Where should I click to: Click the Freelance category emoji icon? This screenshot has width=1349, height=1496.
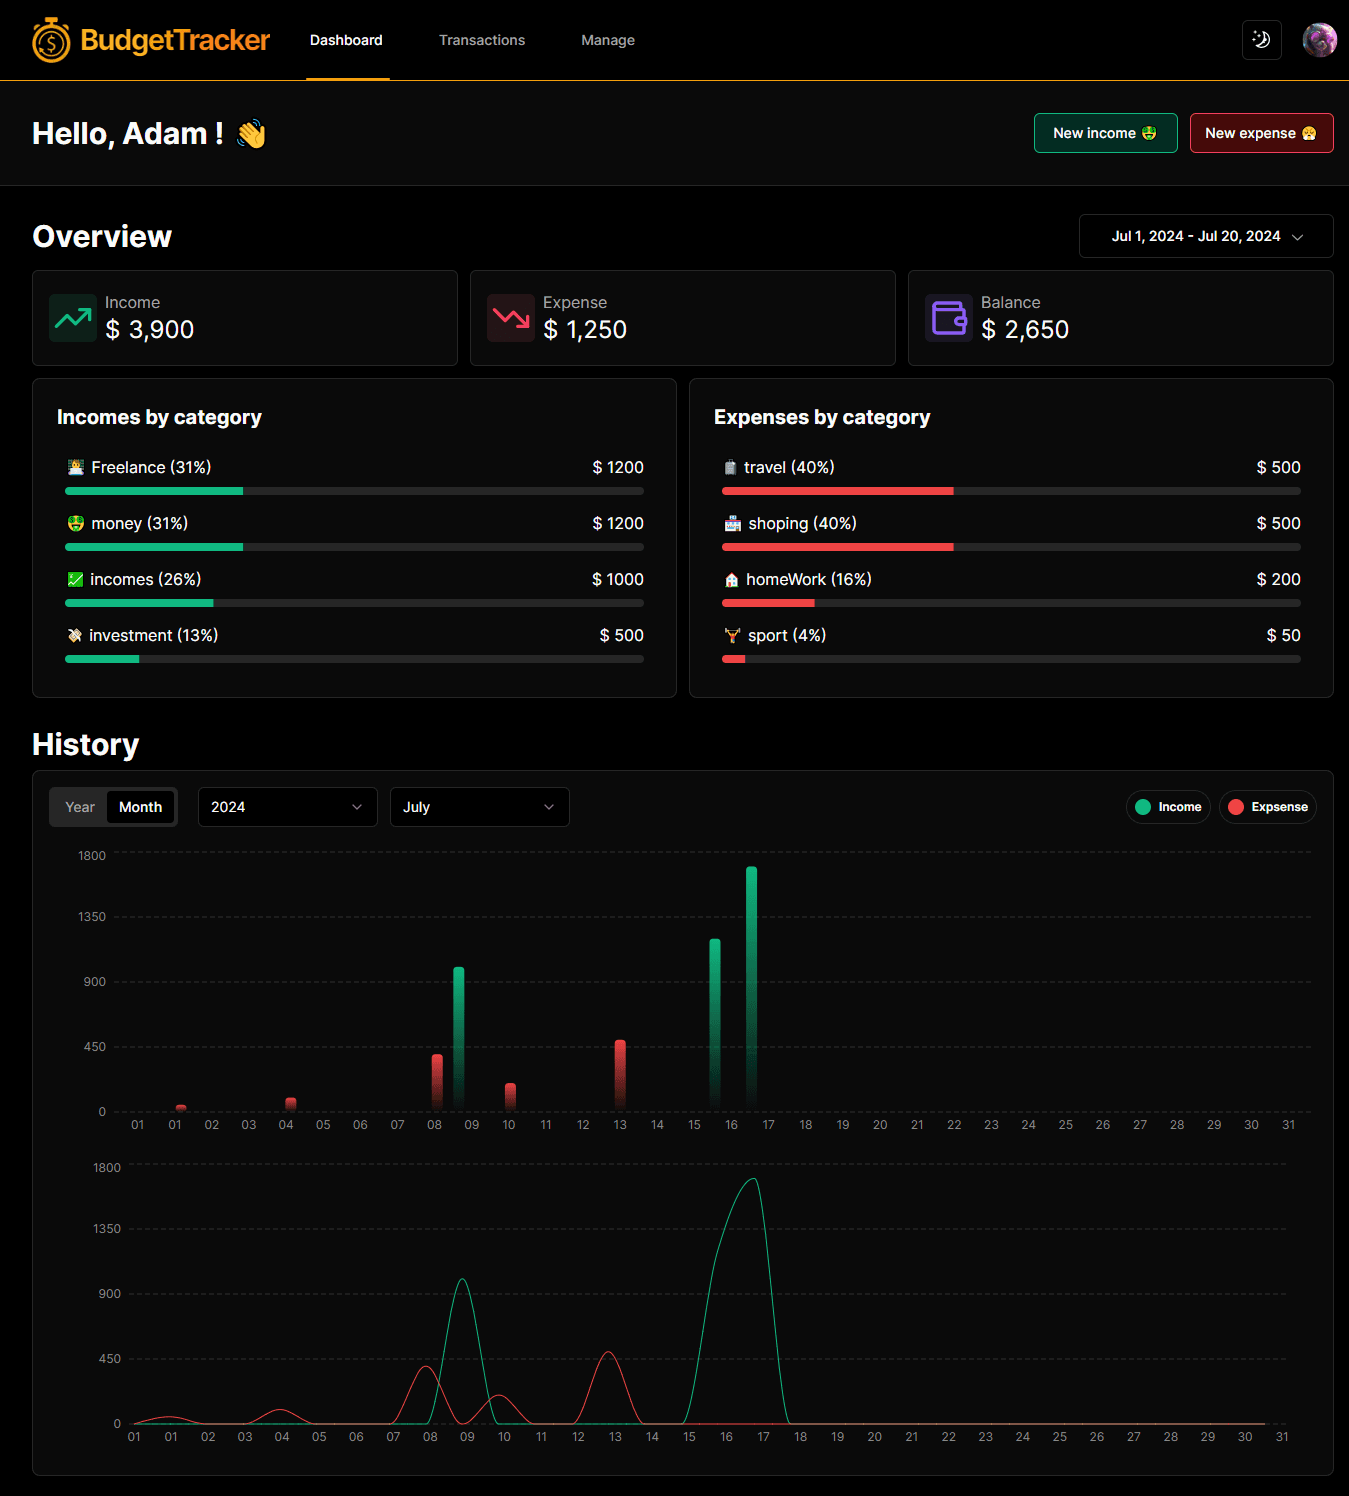[x=75, y=467]
